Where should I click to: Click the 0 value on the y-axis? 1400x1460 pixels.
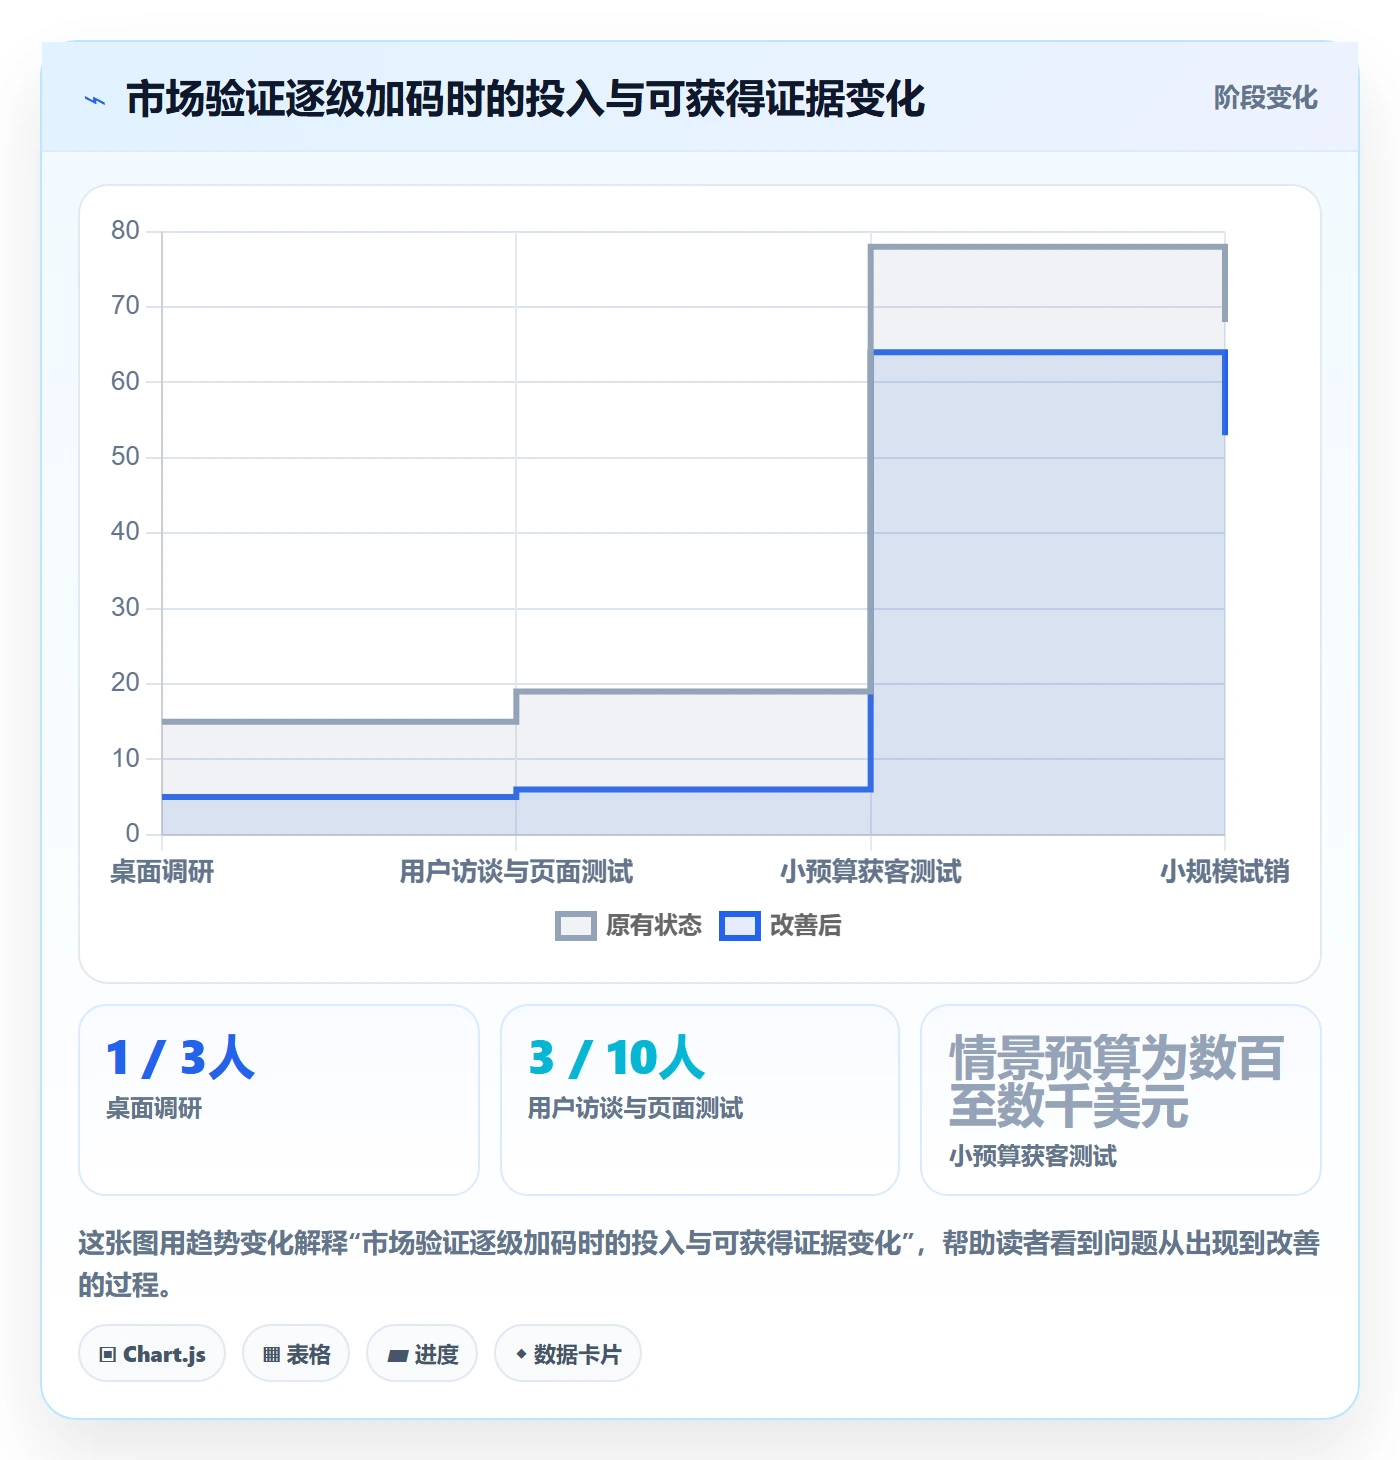click(132, 834)
